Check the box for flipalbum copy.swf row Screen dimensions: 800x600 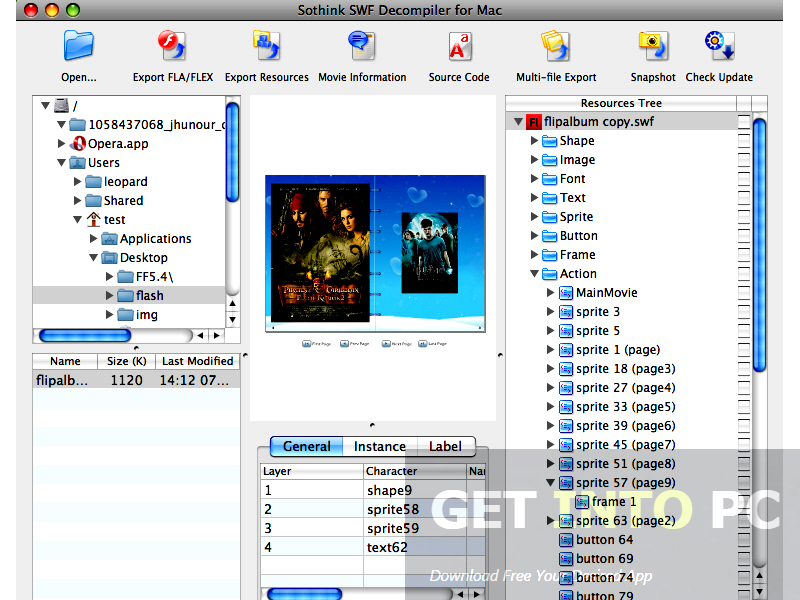[743, 122]
